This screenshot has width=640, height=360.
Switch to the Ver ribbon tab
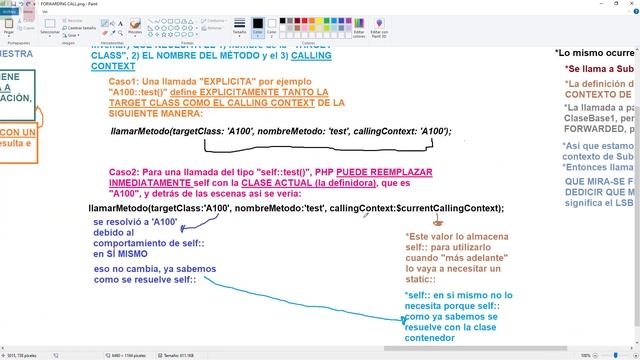[45, 11]
